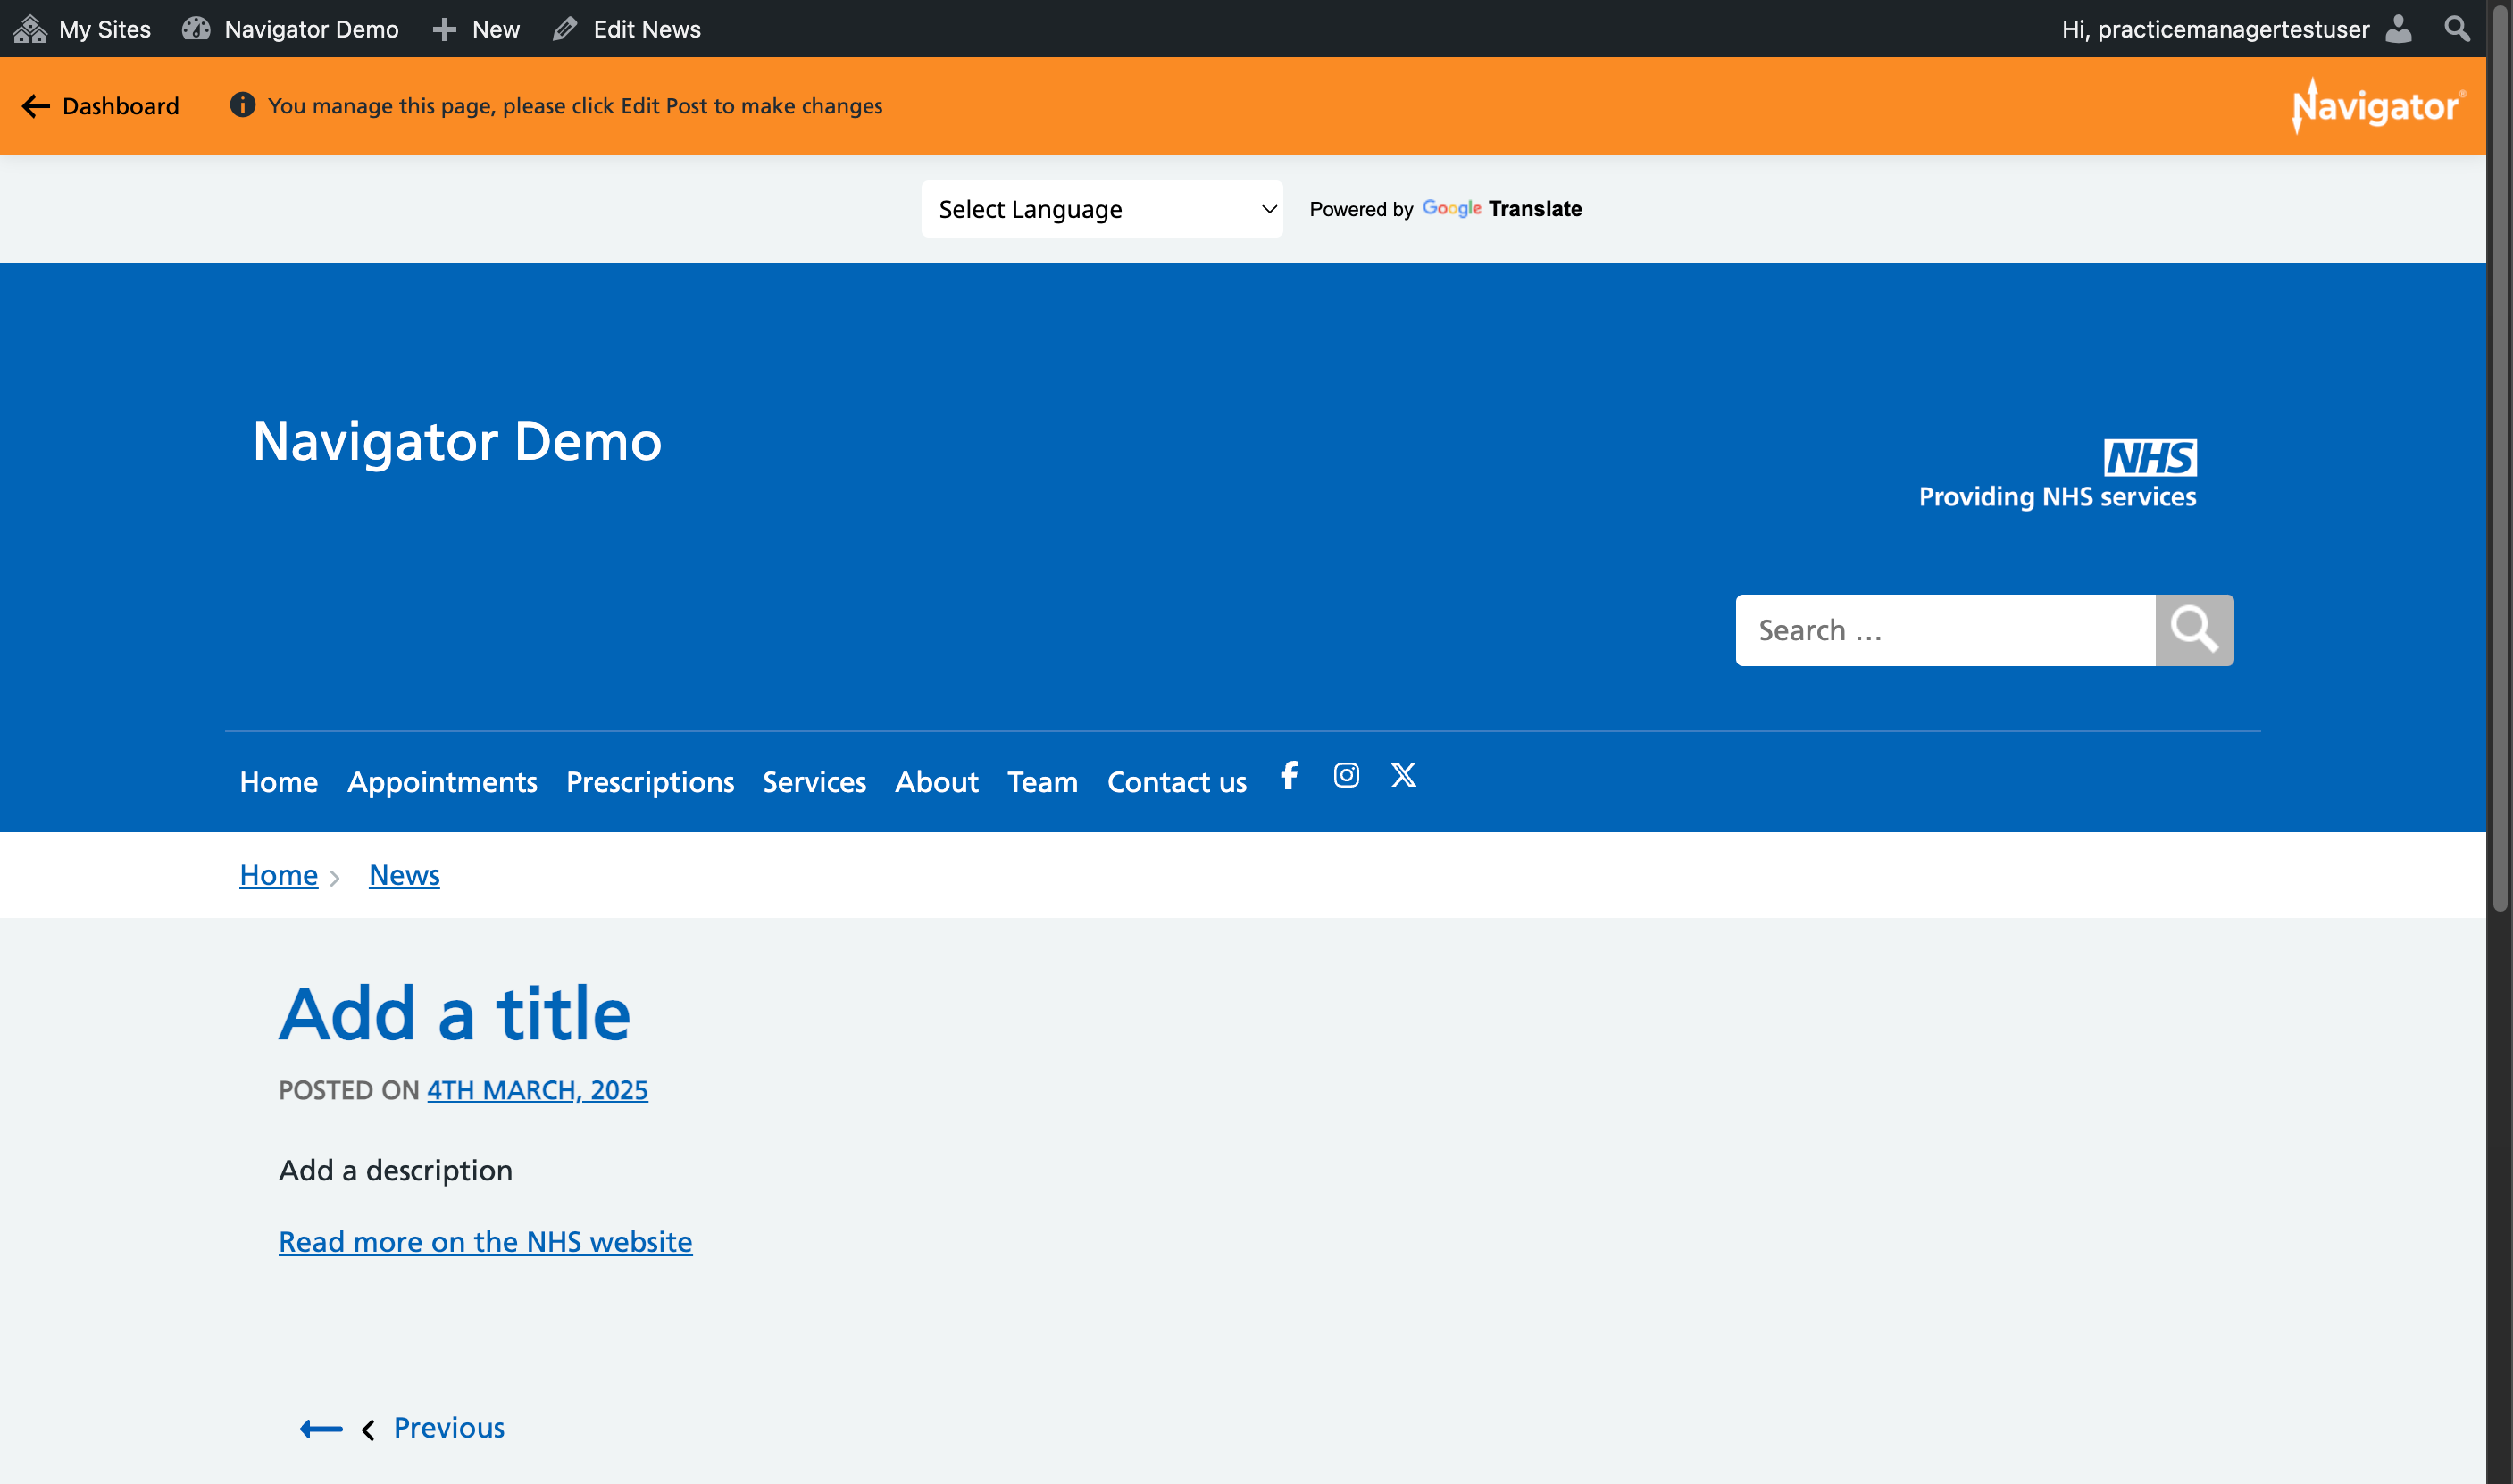Viewport: 2513px width, 1484px height.
Task: Open the Instagram icon link
Action: tap(1346, 775)
